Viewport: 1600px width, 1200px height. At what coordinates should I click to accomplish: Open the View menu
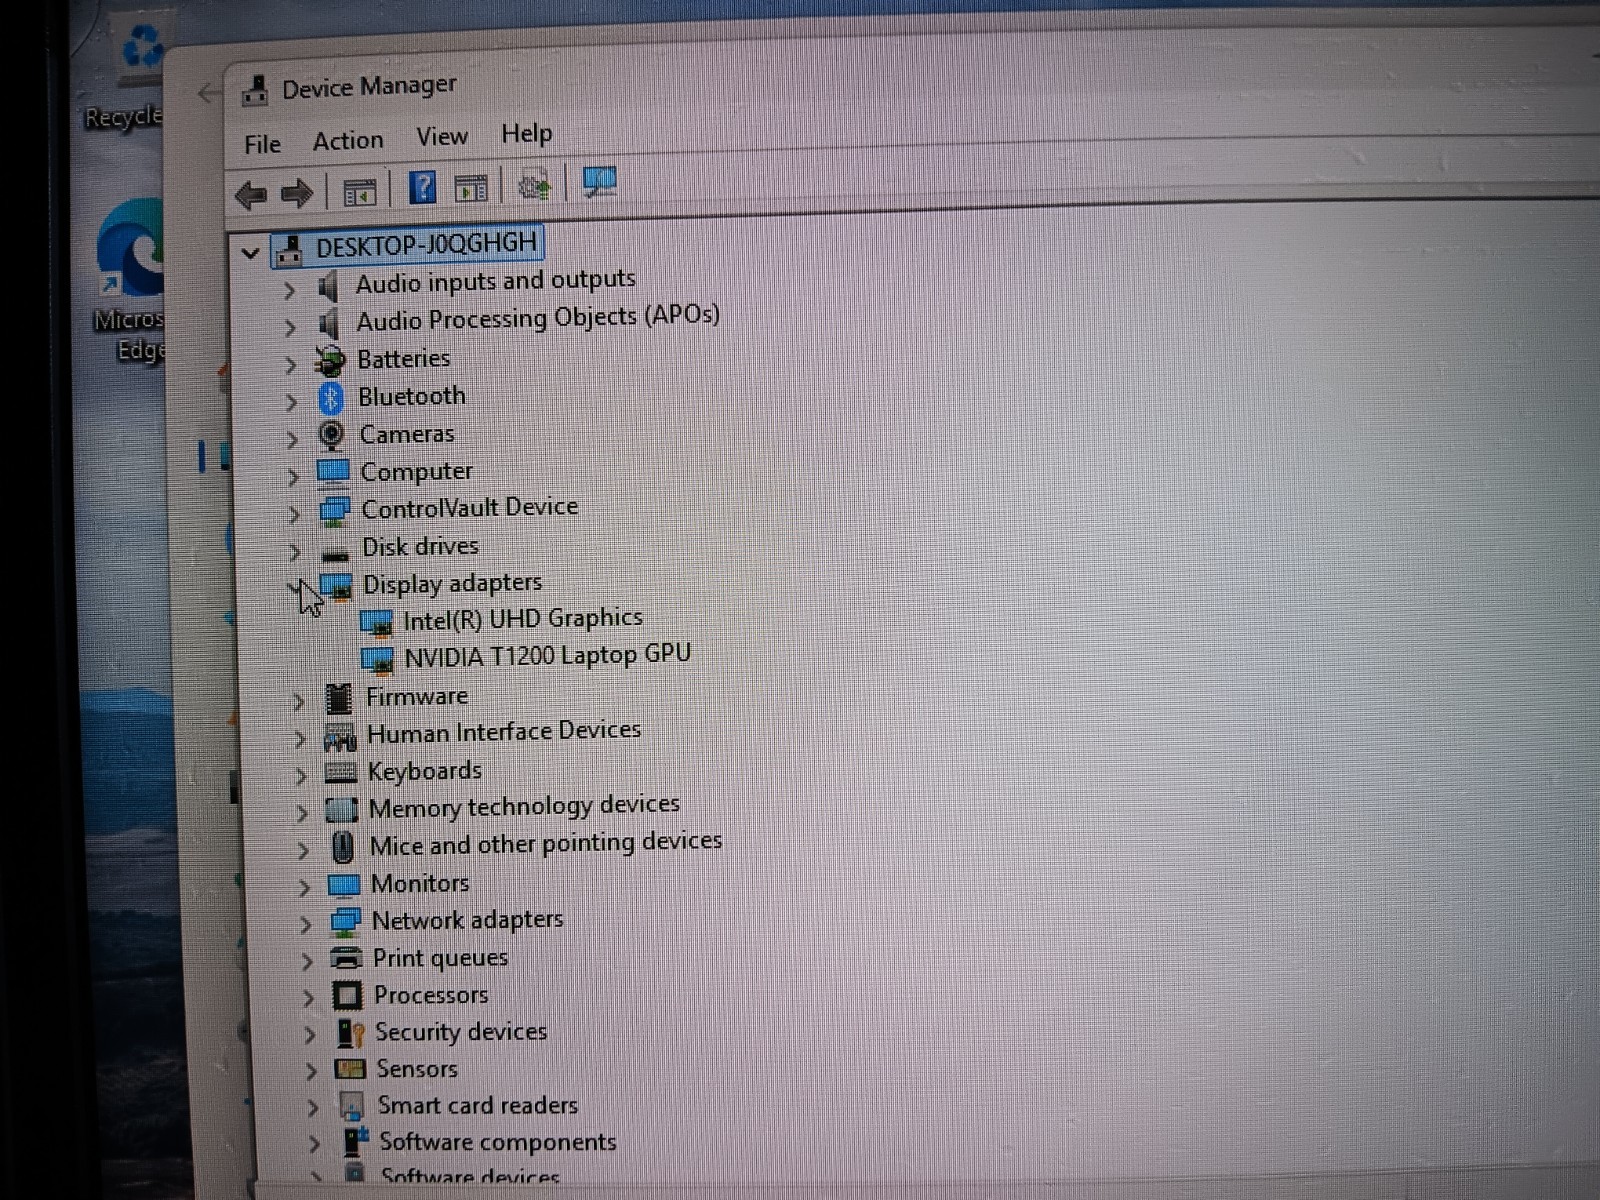click(442, 137)
